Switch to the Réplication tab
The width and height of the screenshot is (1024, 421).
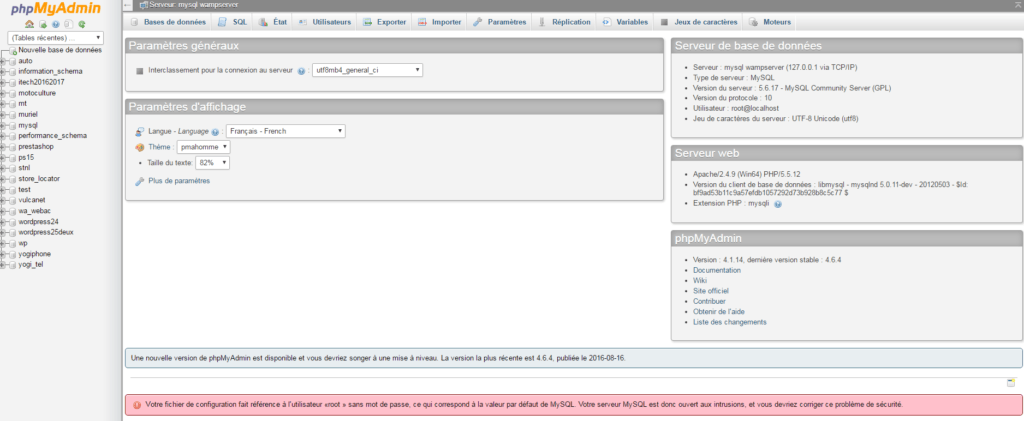564,22
